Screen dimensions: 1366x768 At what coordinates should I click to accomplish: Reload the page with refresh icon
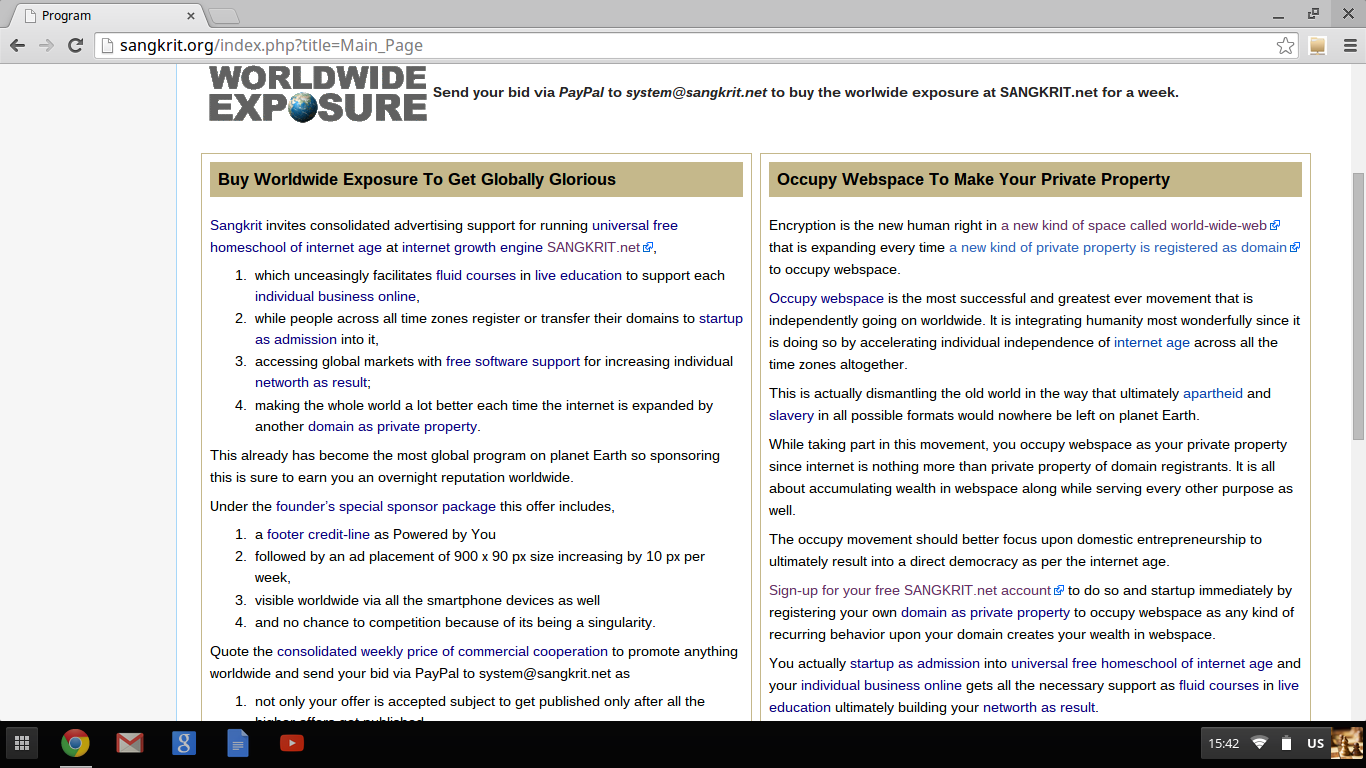click(x=75, y=45)
